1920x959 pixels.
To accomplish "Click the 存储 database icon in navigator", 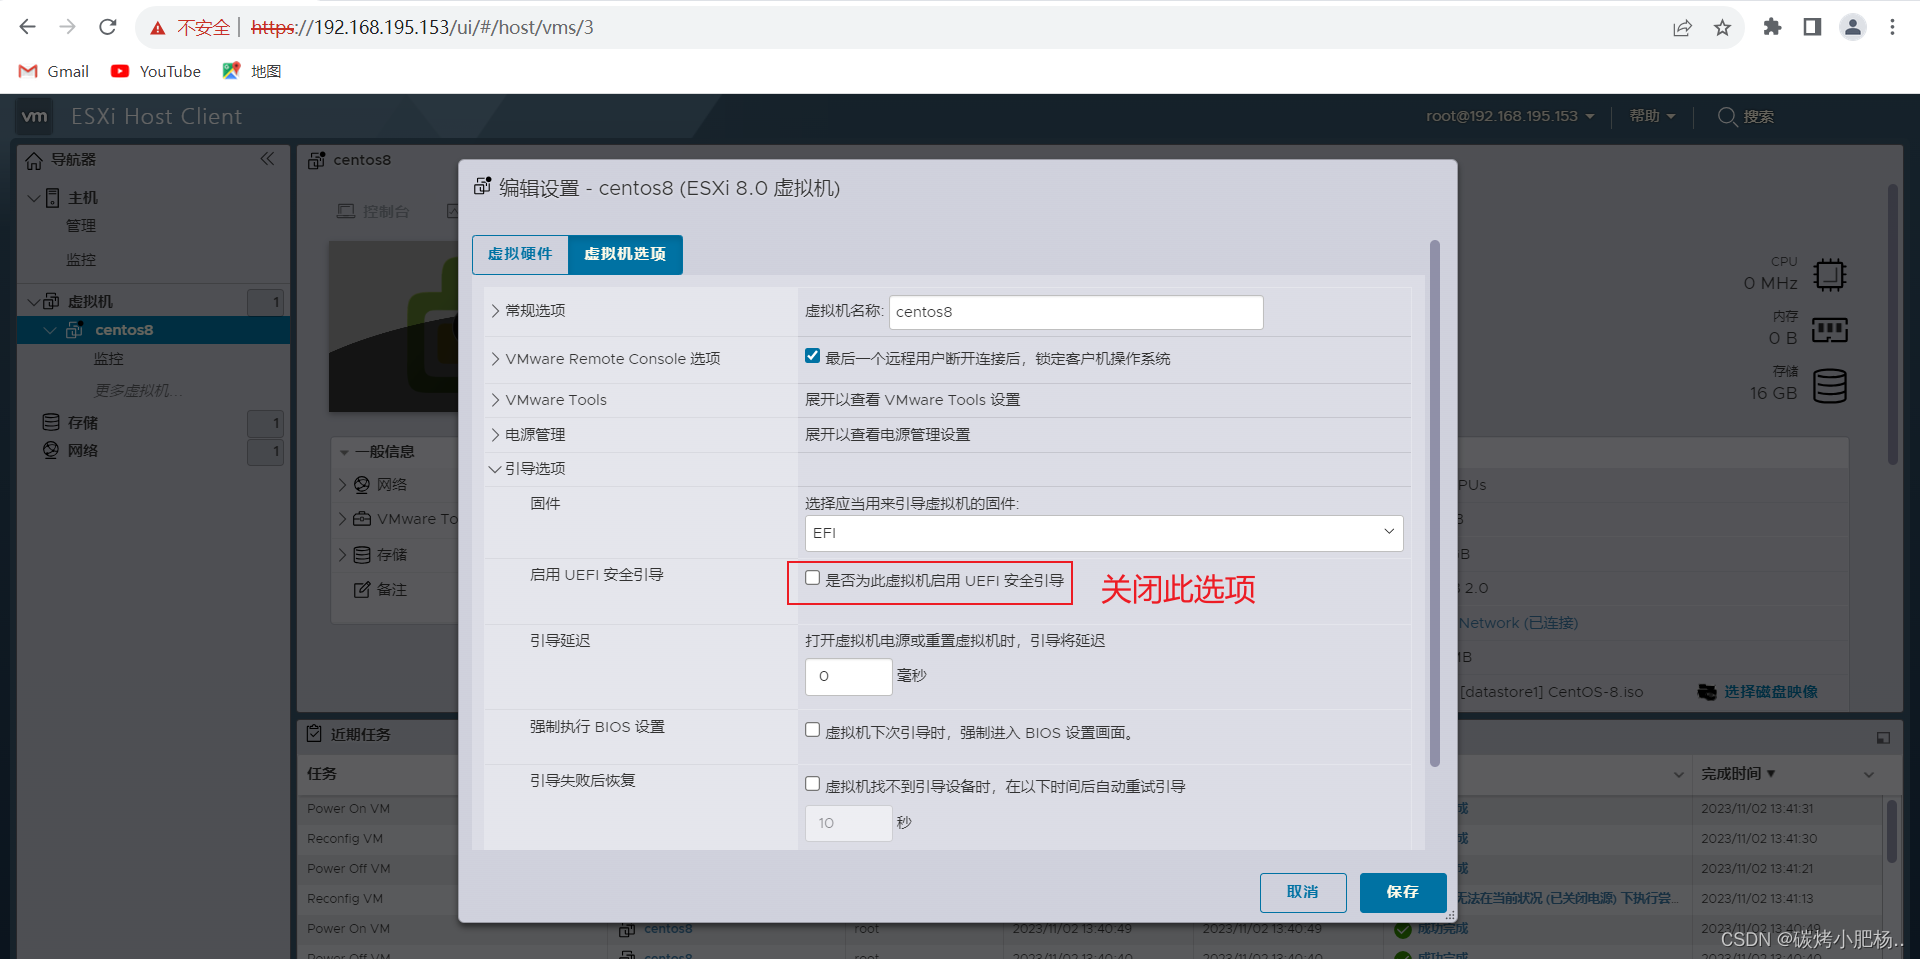I will [51, 422].
